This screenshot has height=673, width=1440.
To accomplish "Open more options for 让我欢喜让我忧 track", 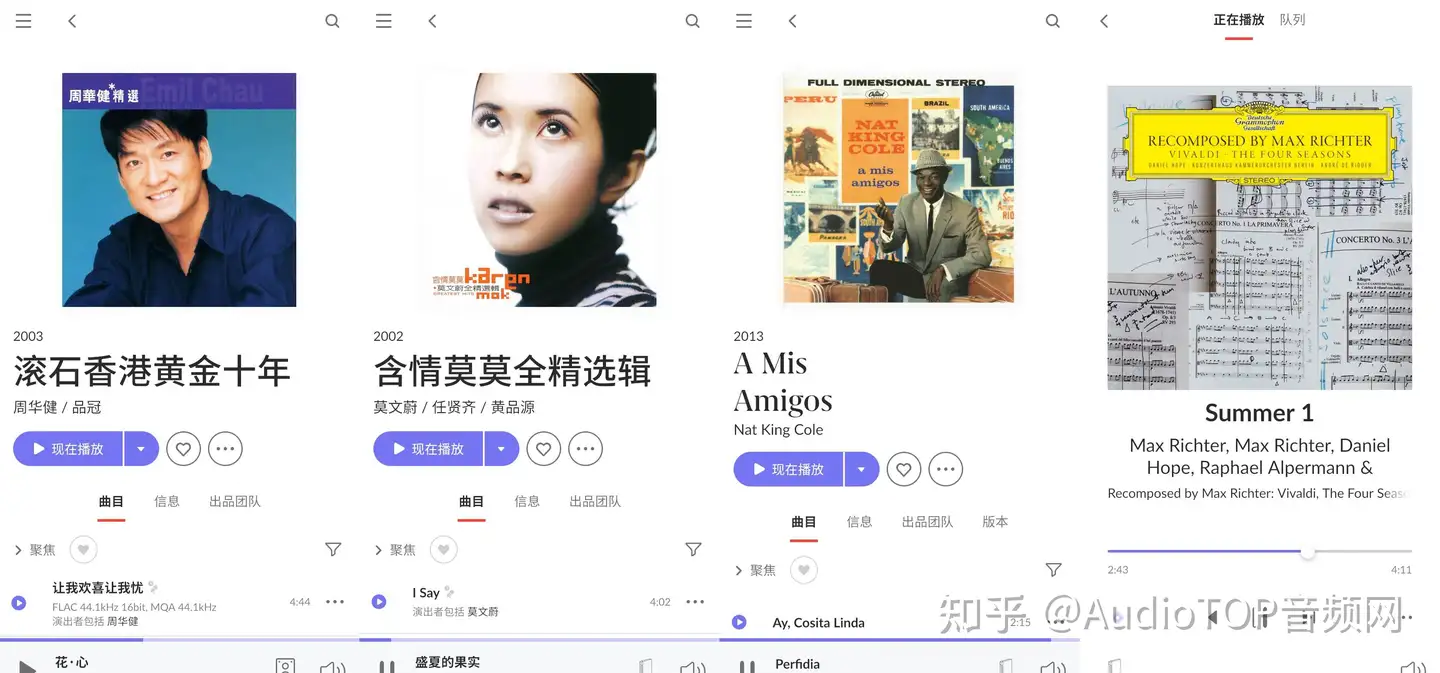I will pos(335,602).
